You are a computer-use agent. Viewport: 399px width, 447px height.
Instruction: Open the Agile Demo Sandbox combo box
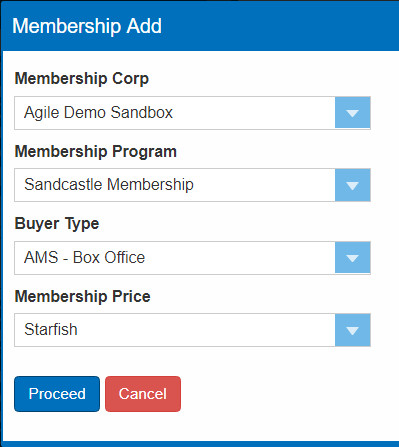(x=192, y=113)
